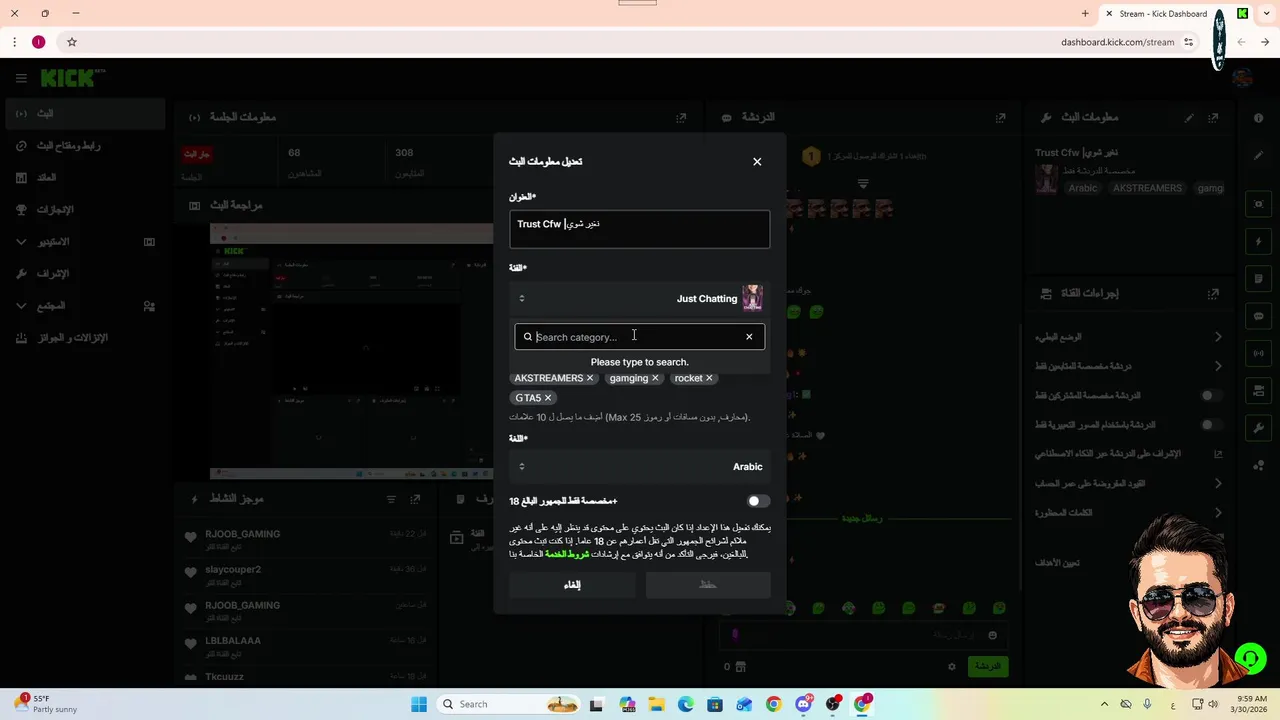Open the revenue page in sidebar
The height and width of the screenshot is (720, 1280).
coord(83,178)
